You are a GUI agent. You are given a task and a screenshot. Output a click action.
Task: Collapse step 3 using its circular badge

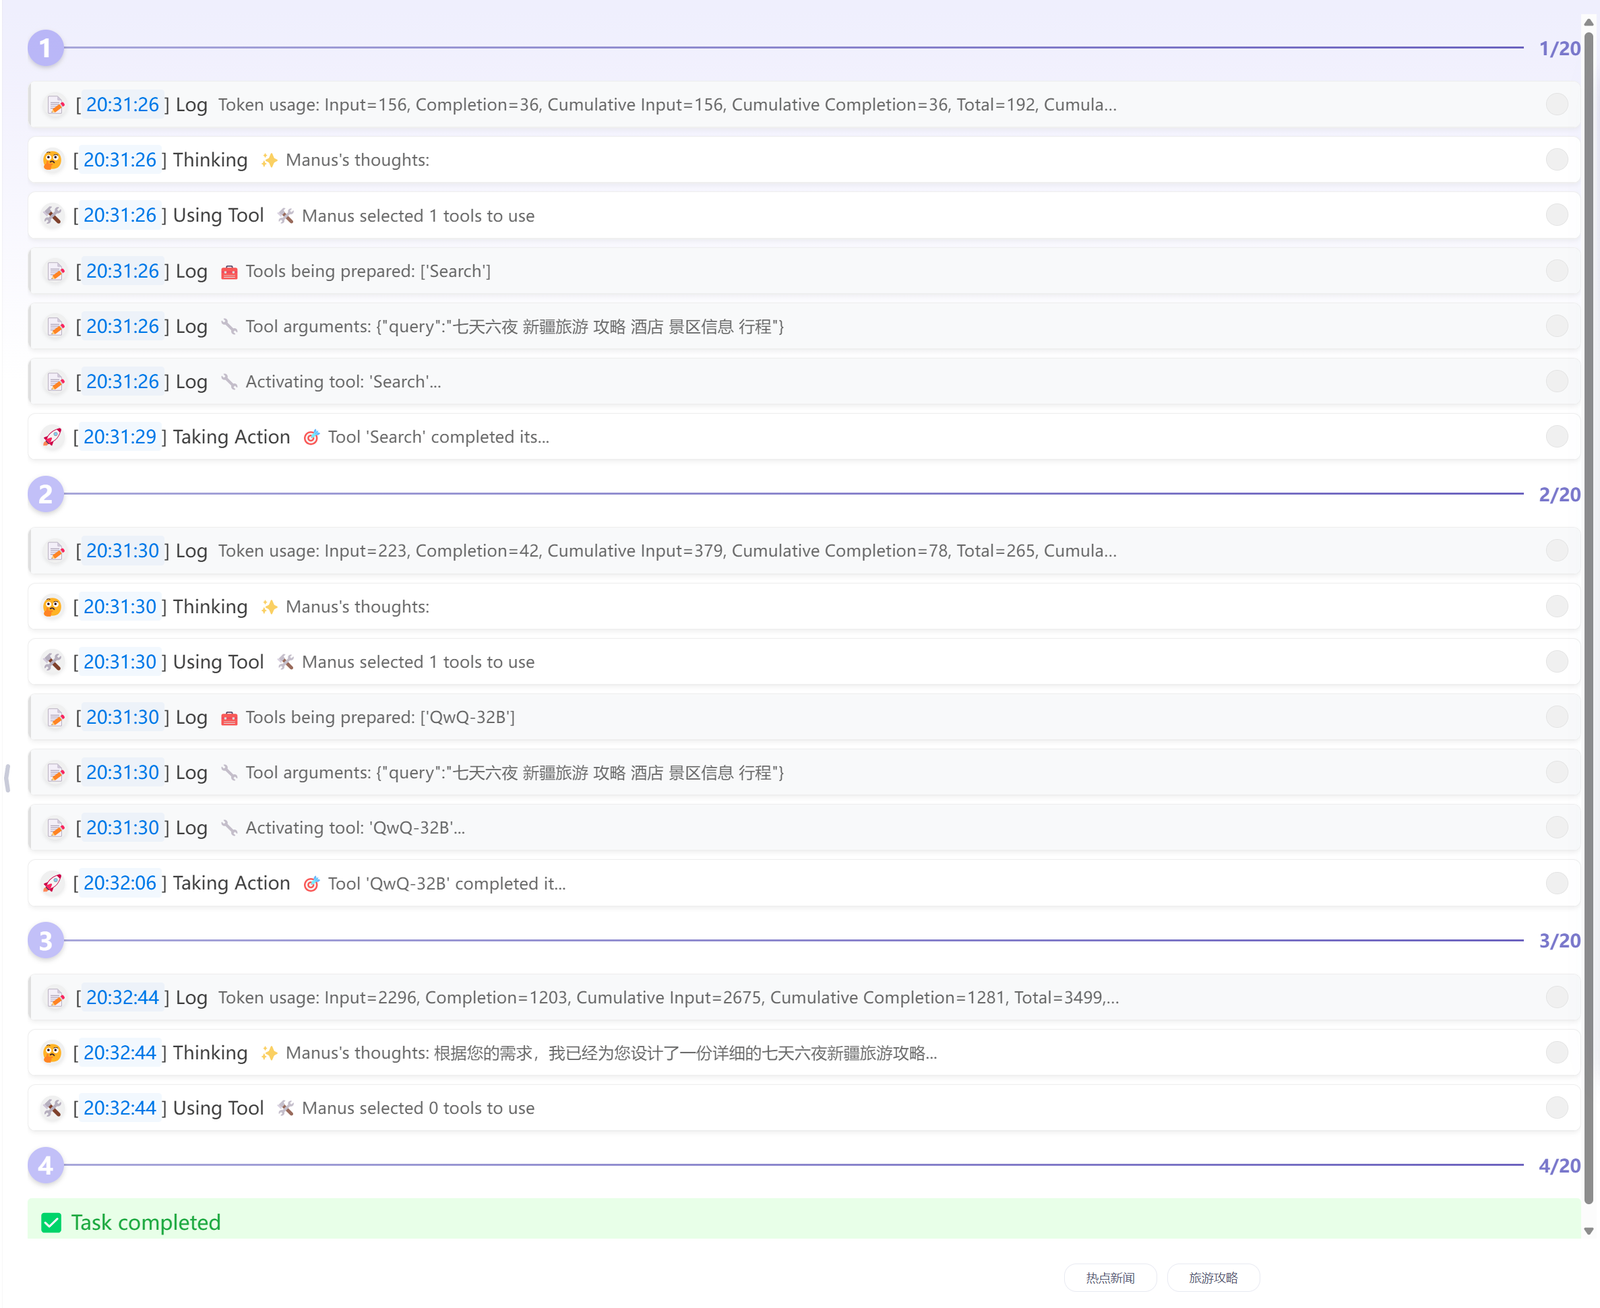(x=44, y=940)
